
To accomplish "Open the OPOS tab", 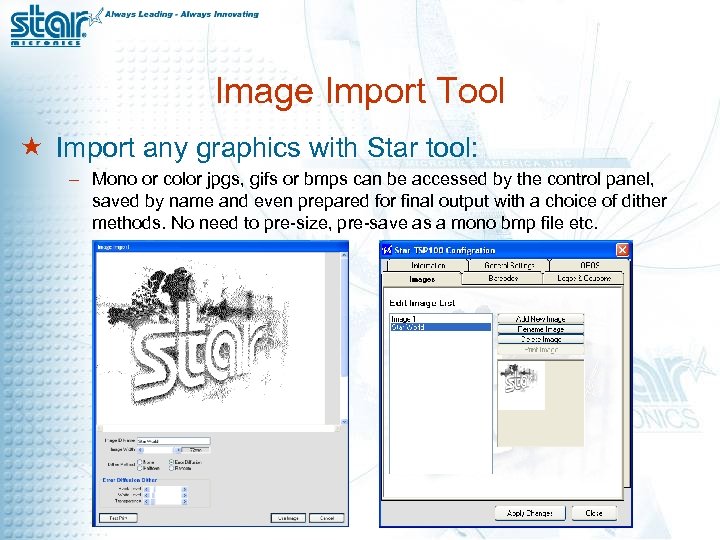I will 589,265.
